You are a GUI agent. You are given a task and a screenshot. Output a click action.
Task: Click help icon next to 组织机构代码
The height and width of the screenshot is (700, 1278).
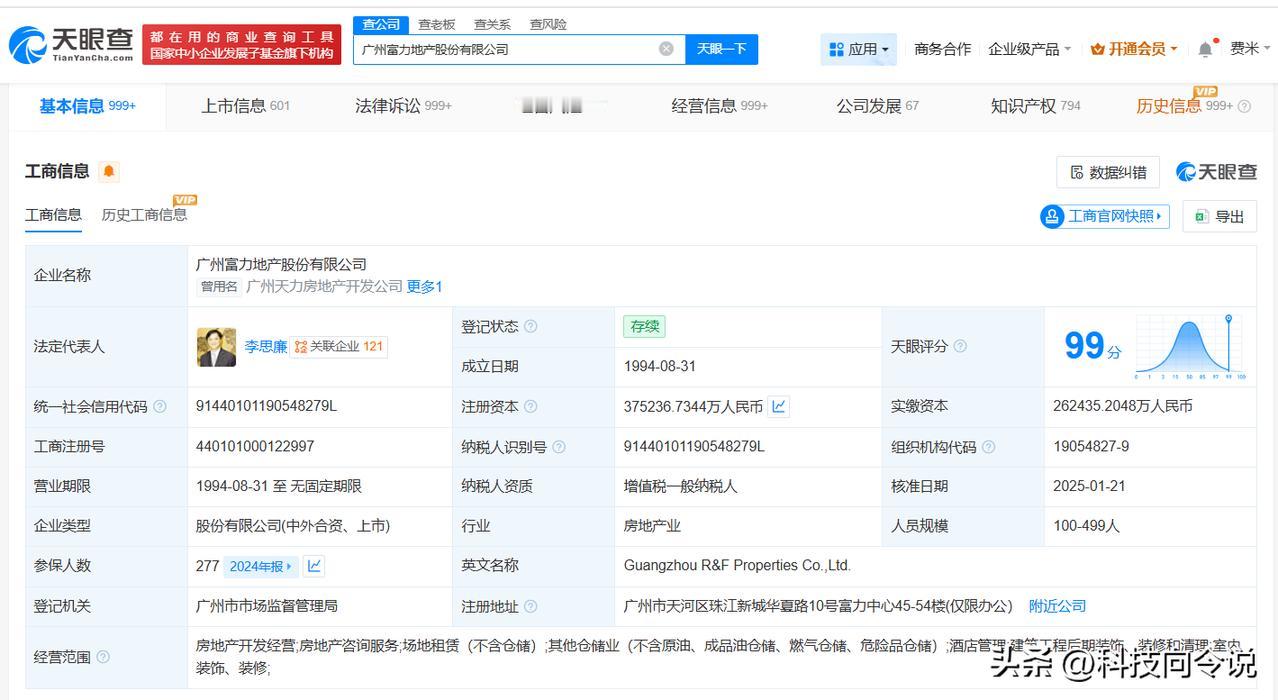coord(988,447)
